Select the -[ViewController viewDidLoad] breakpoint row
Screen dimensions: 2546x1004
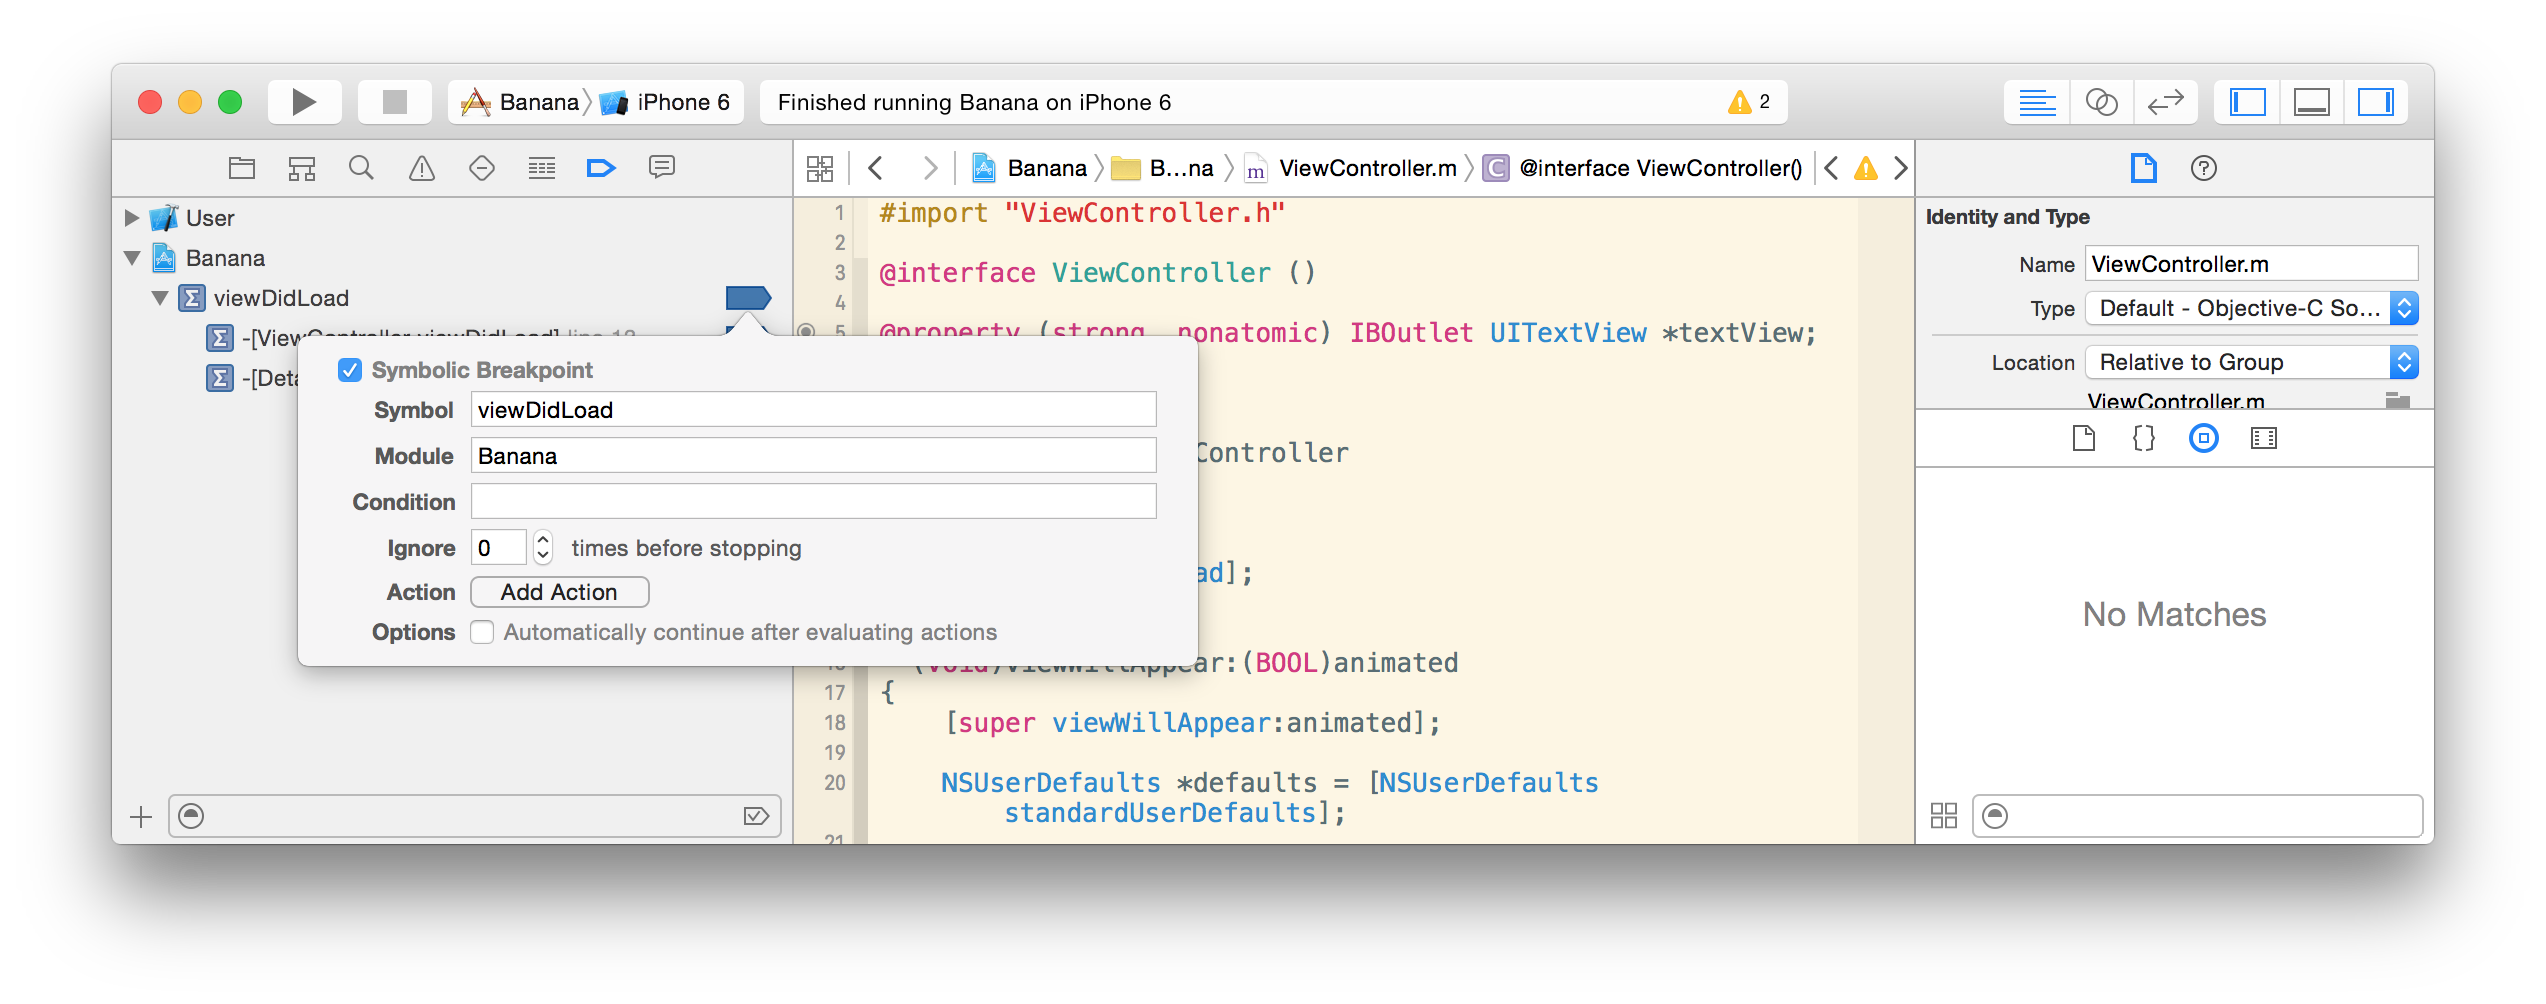point(440,338)
